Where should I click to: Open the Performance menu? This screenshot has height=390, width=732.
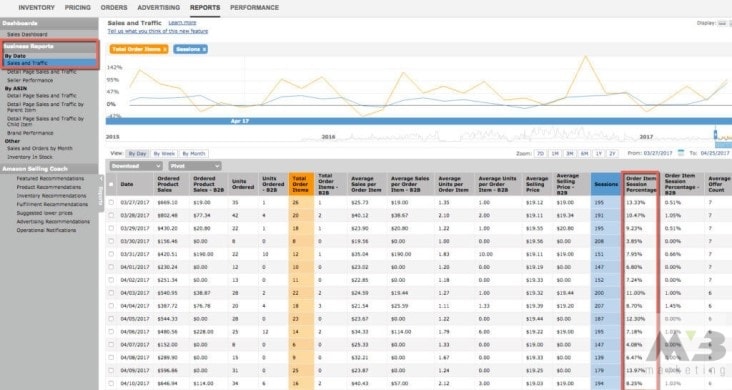254,7
